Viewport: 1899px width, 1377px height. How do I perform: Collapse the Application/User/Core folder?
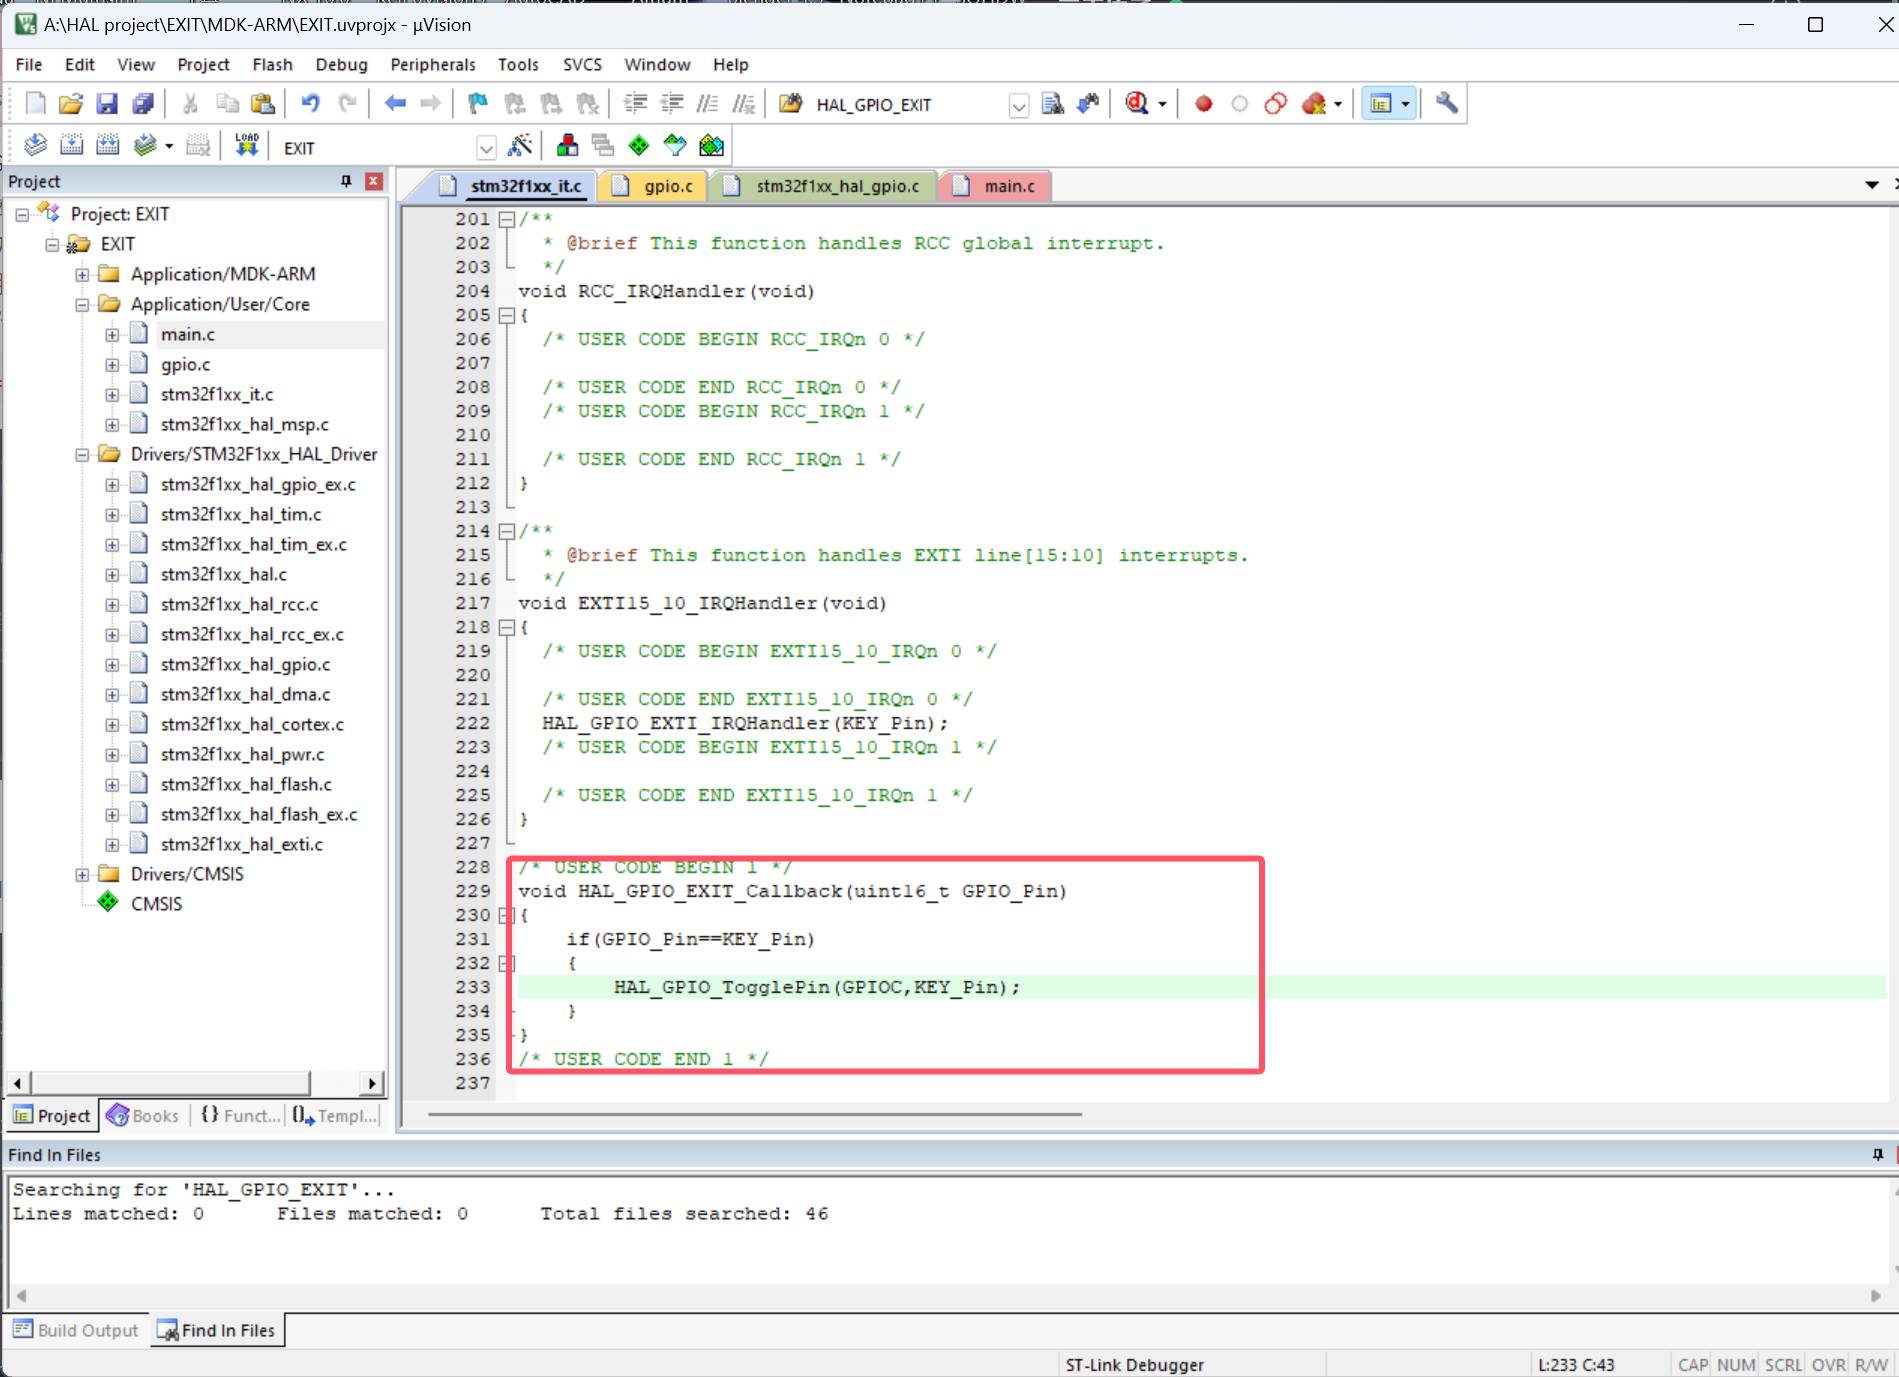pos(82,304)
